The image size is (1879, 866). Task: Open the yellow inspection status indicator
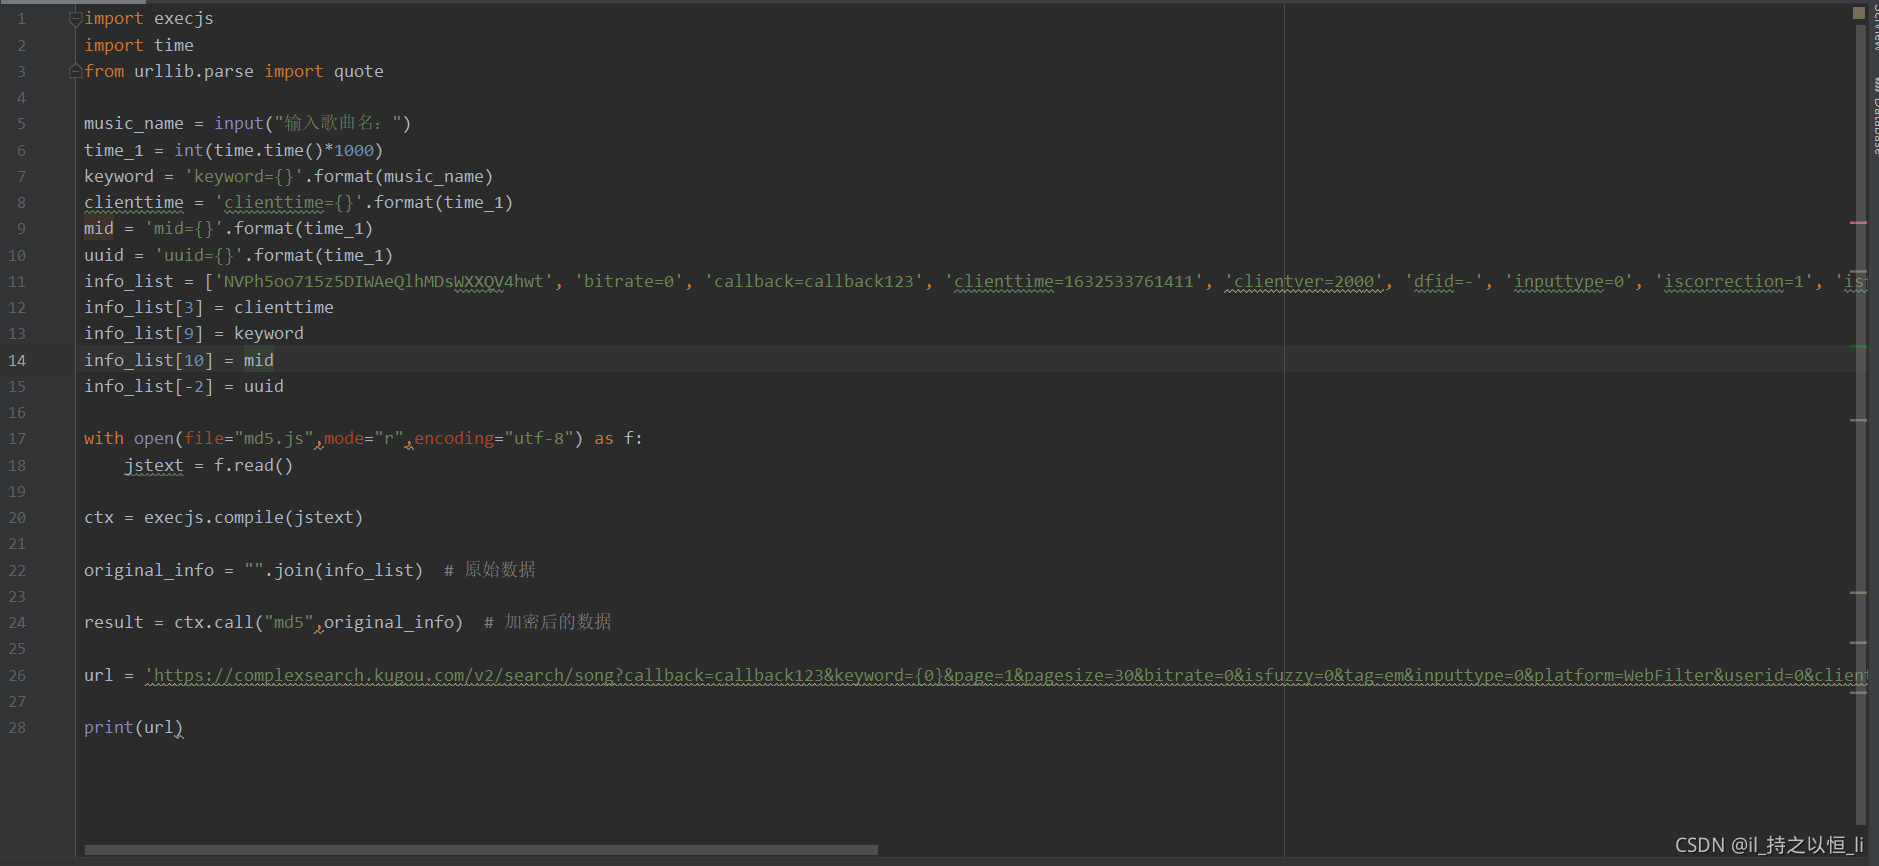[1859, 13]
